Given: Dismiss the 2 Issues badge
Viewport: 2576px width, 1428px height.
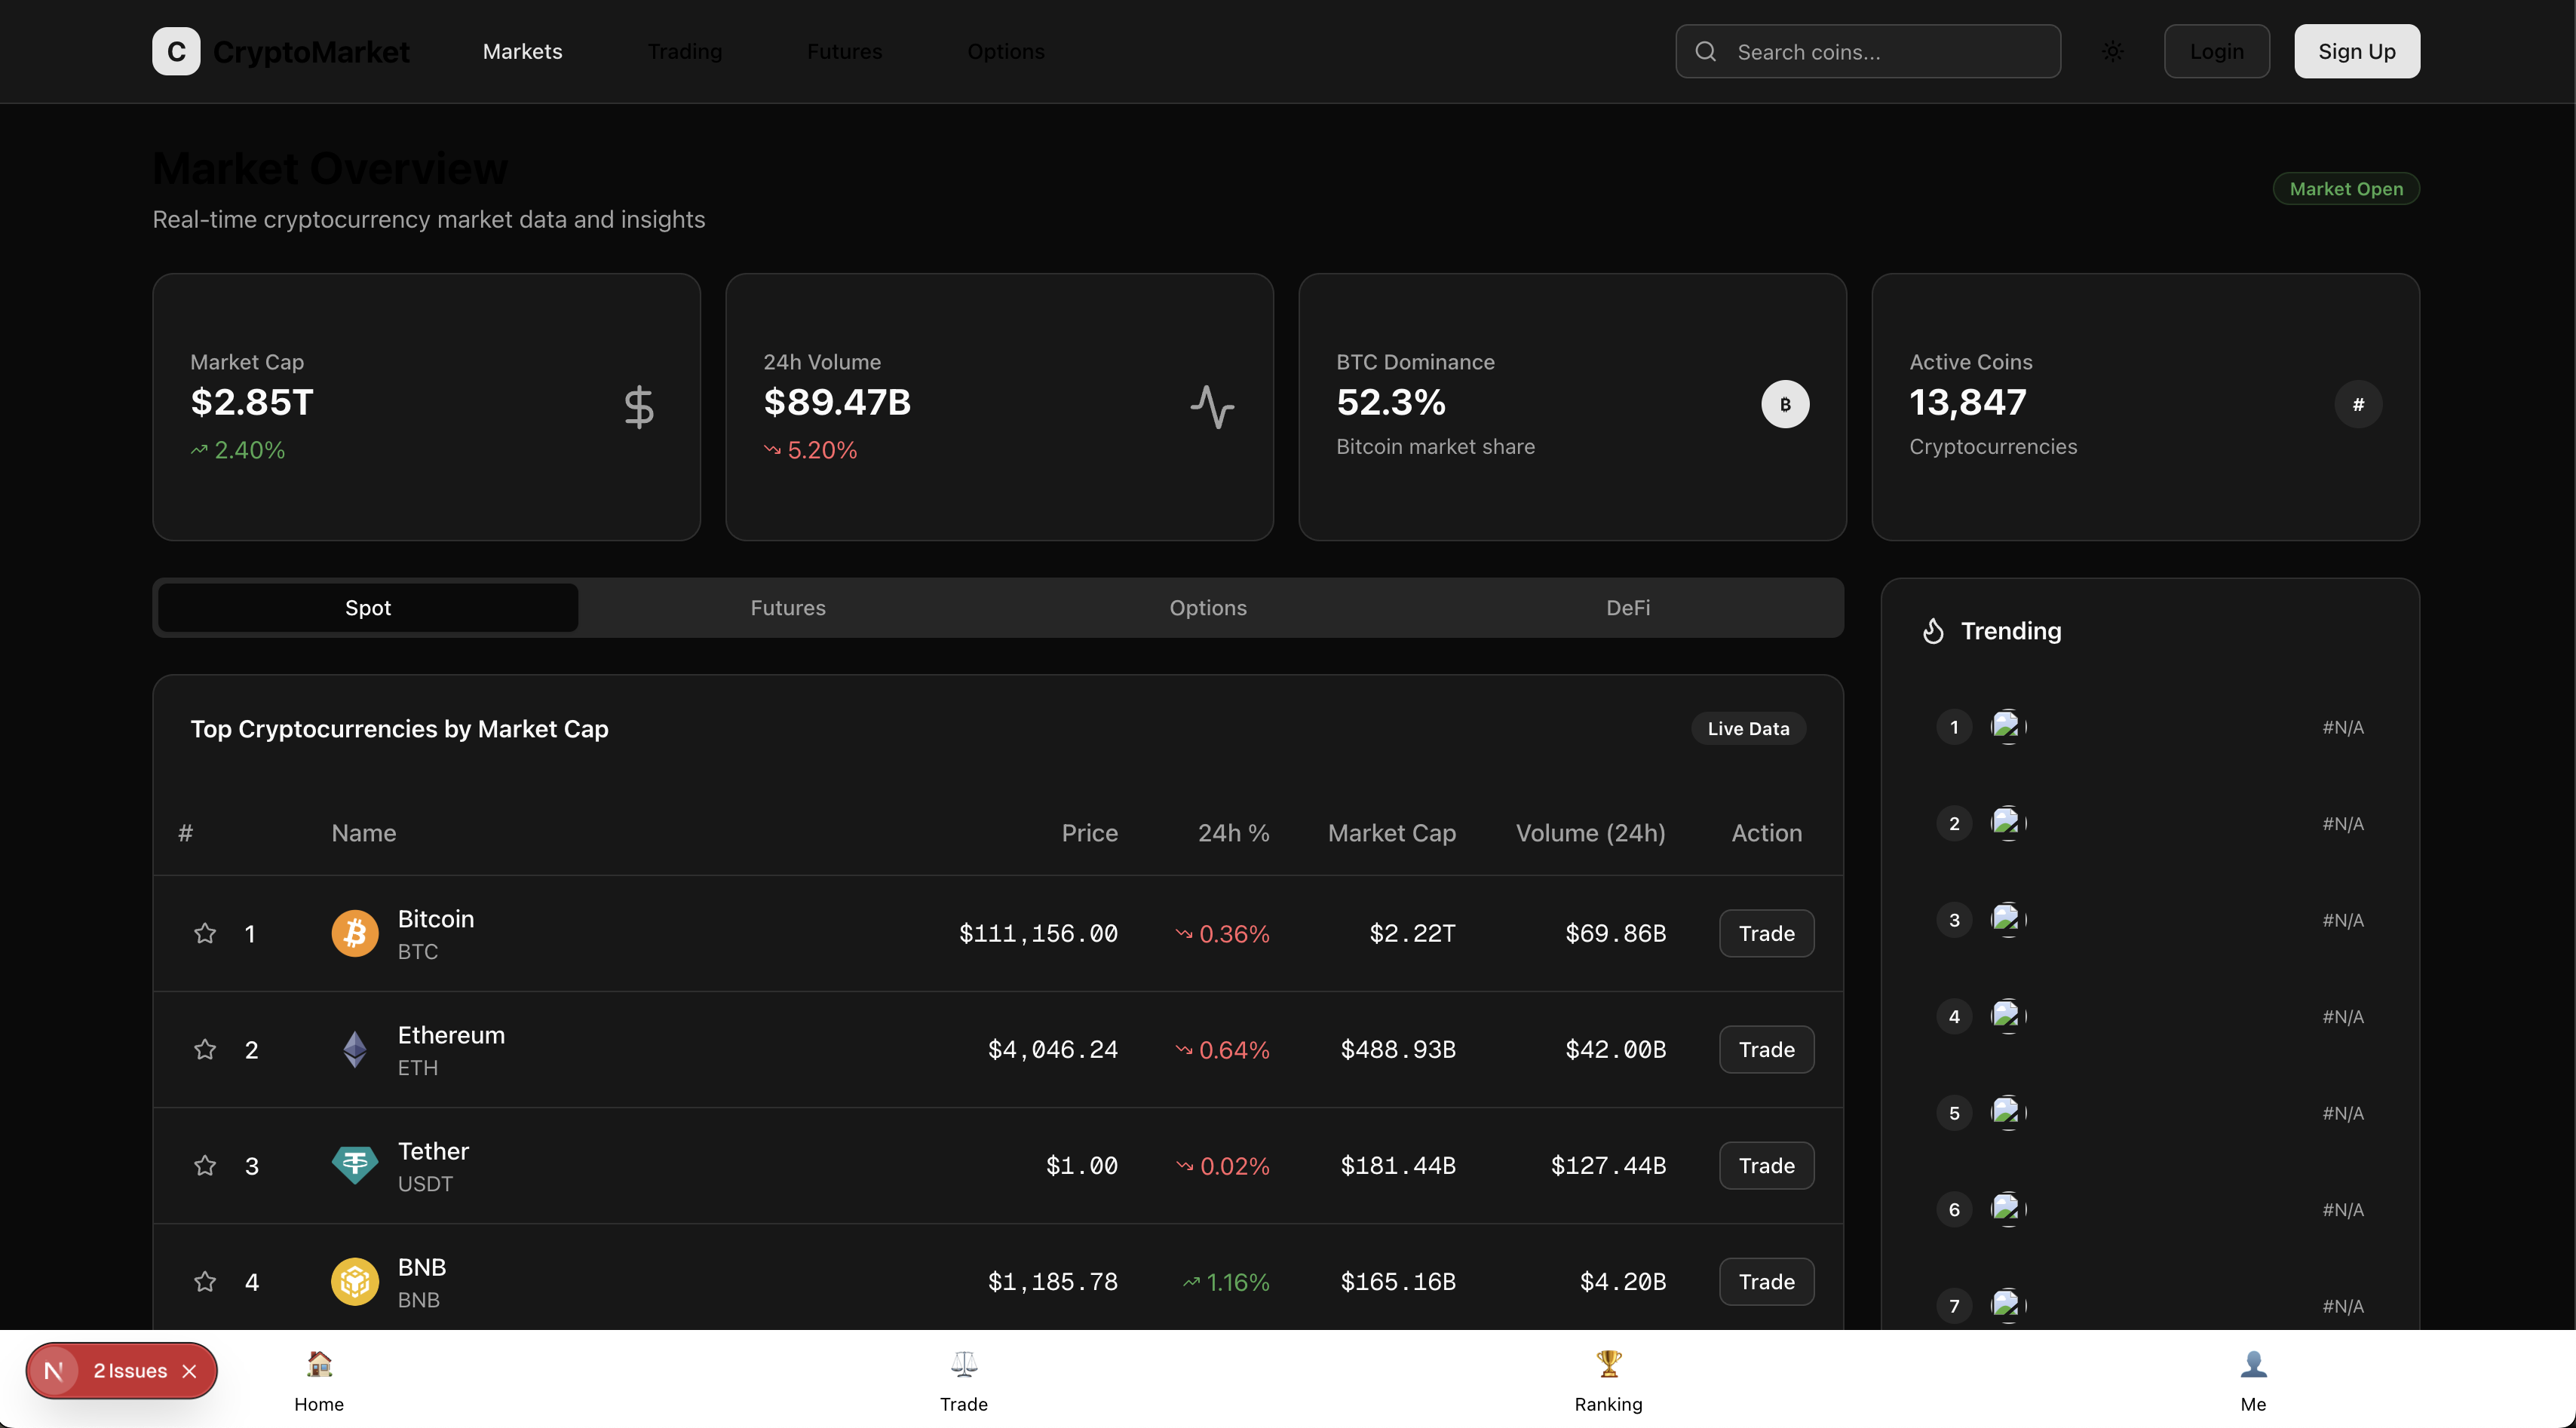Looking at the screenshot, I should 190,1371.
